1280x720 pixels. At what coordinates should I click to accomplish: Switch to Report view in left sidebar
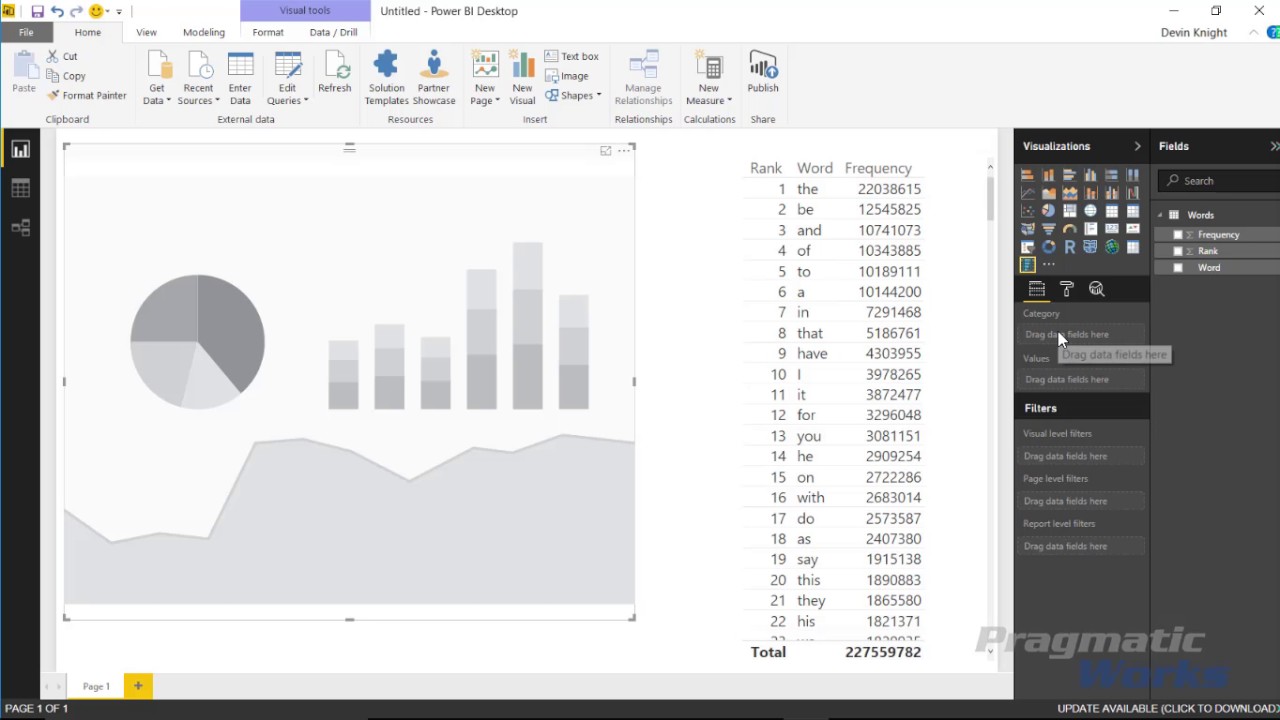20,150
